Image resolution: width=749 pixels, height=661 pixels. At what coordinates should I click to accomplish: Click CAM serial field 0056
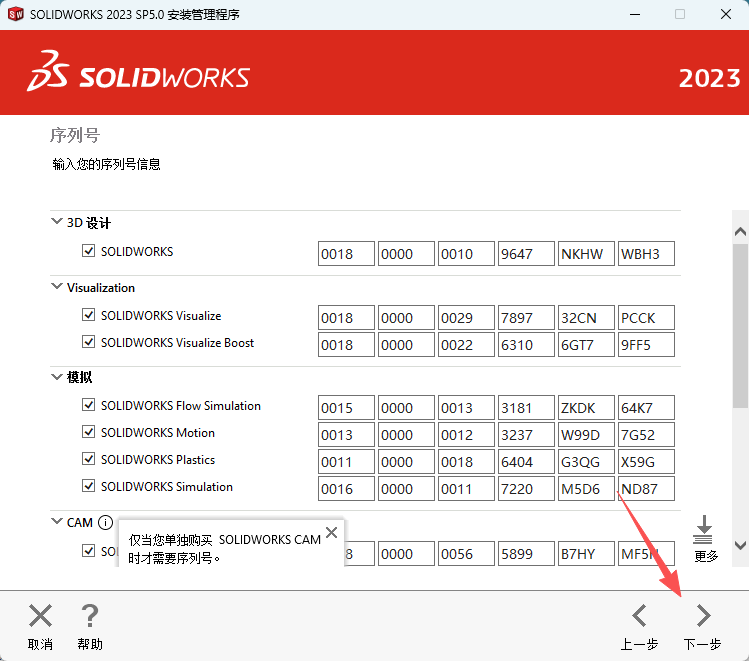(x=466, y=554)
